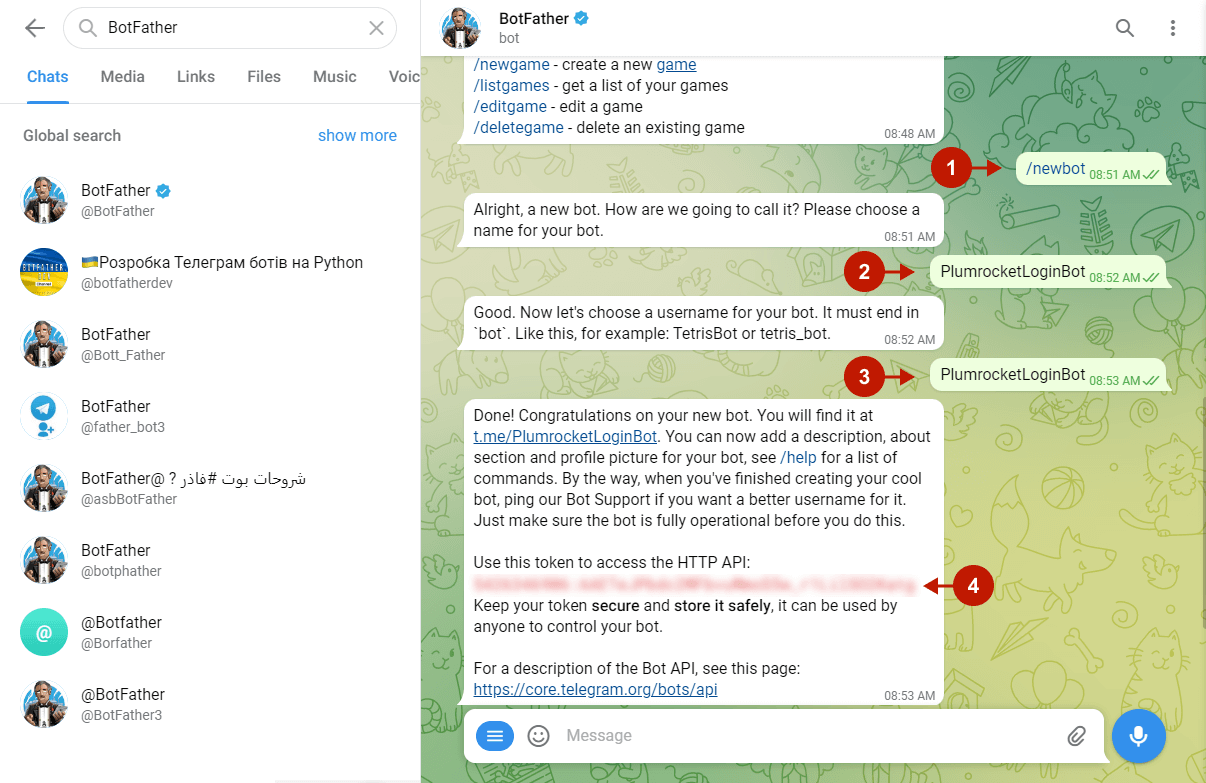The height and width of the screenshot is (783, 1206).
Task: Open verified @BotFather chat result
Action: point(210,200)
